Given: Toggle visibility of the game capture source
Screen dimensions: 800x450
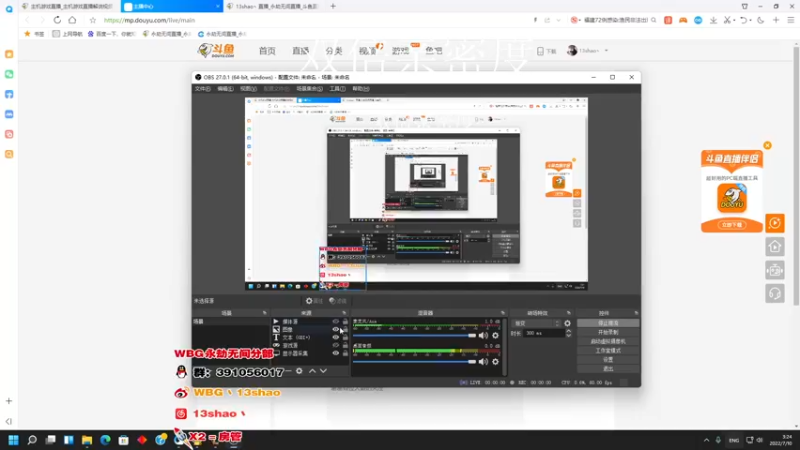Looking at the screenshot, I should [x=336, y=345].
